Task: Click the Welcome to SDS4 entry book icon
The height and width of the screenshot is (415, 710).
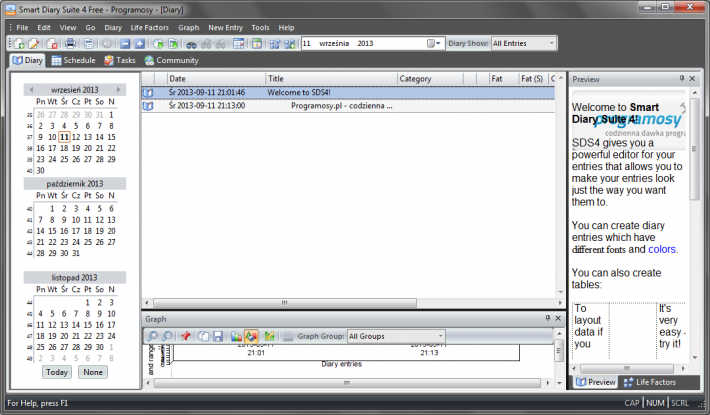Action: tap(148, 93)
